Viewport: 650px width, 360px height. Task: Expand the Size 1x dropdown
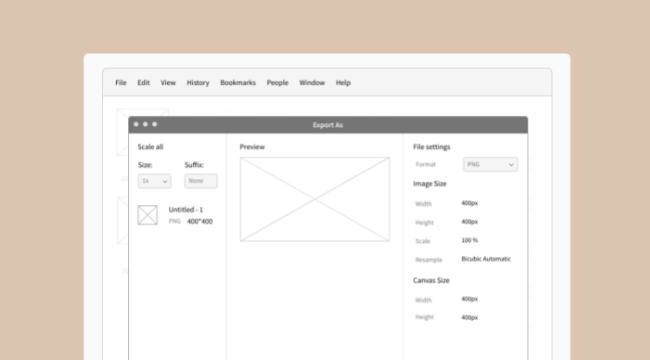coord(155,181)
